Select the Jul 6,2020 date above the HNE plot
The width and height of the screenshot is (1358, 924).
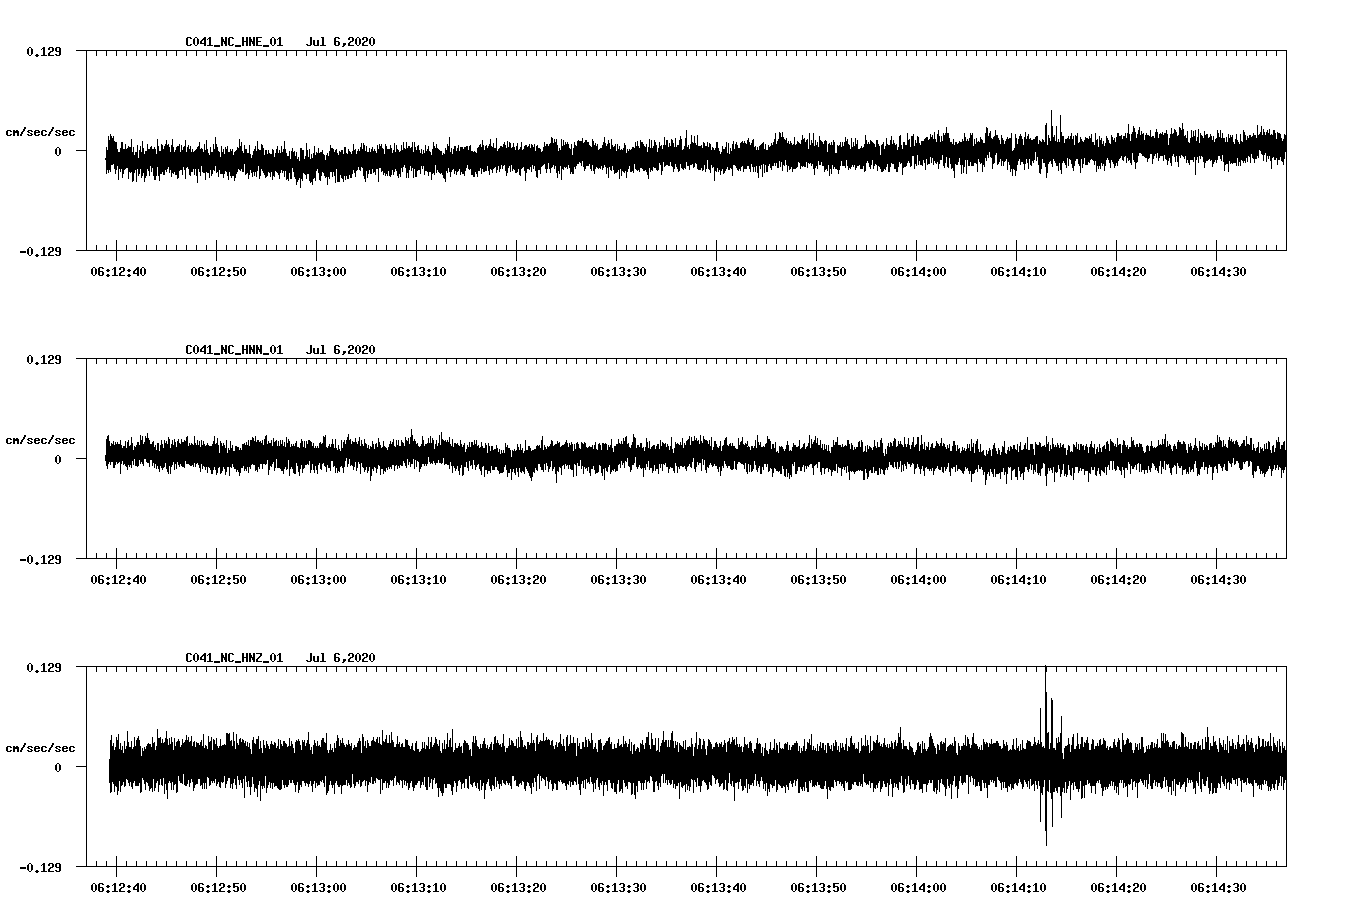tap(340, 41)
